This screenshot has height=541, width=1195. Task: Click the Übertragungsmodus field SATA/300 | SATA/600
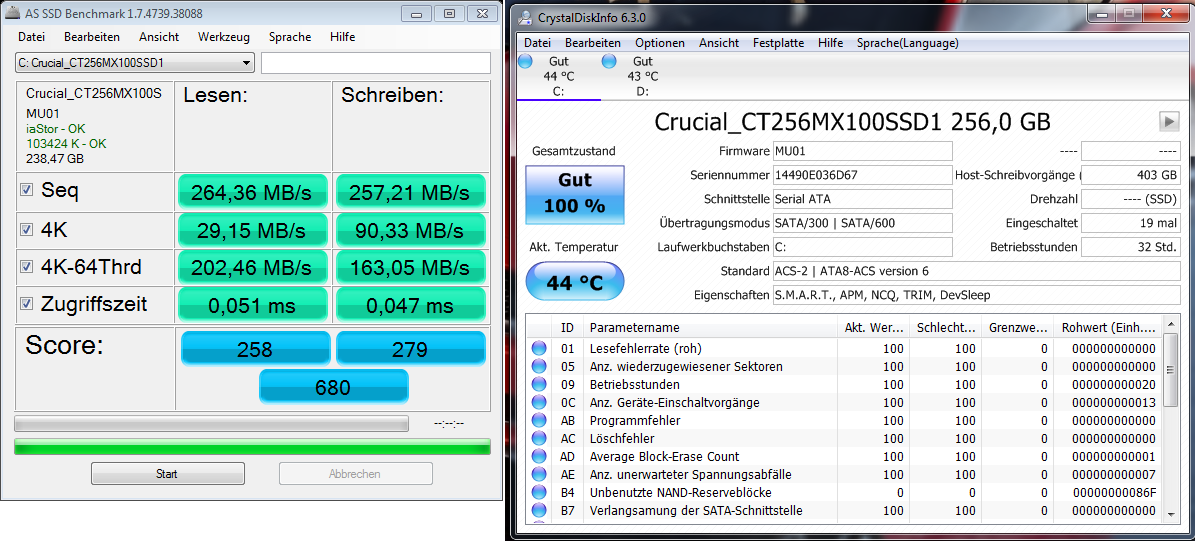pyautogui.click(x=863, y=222)
